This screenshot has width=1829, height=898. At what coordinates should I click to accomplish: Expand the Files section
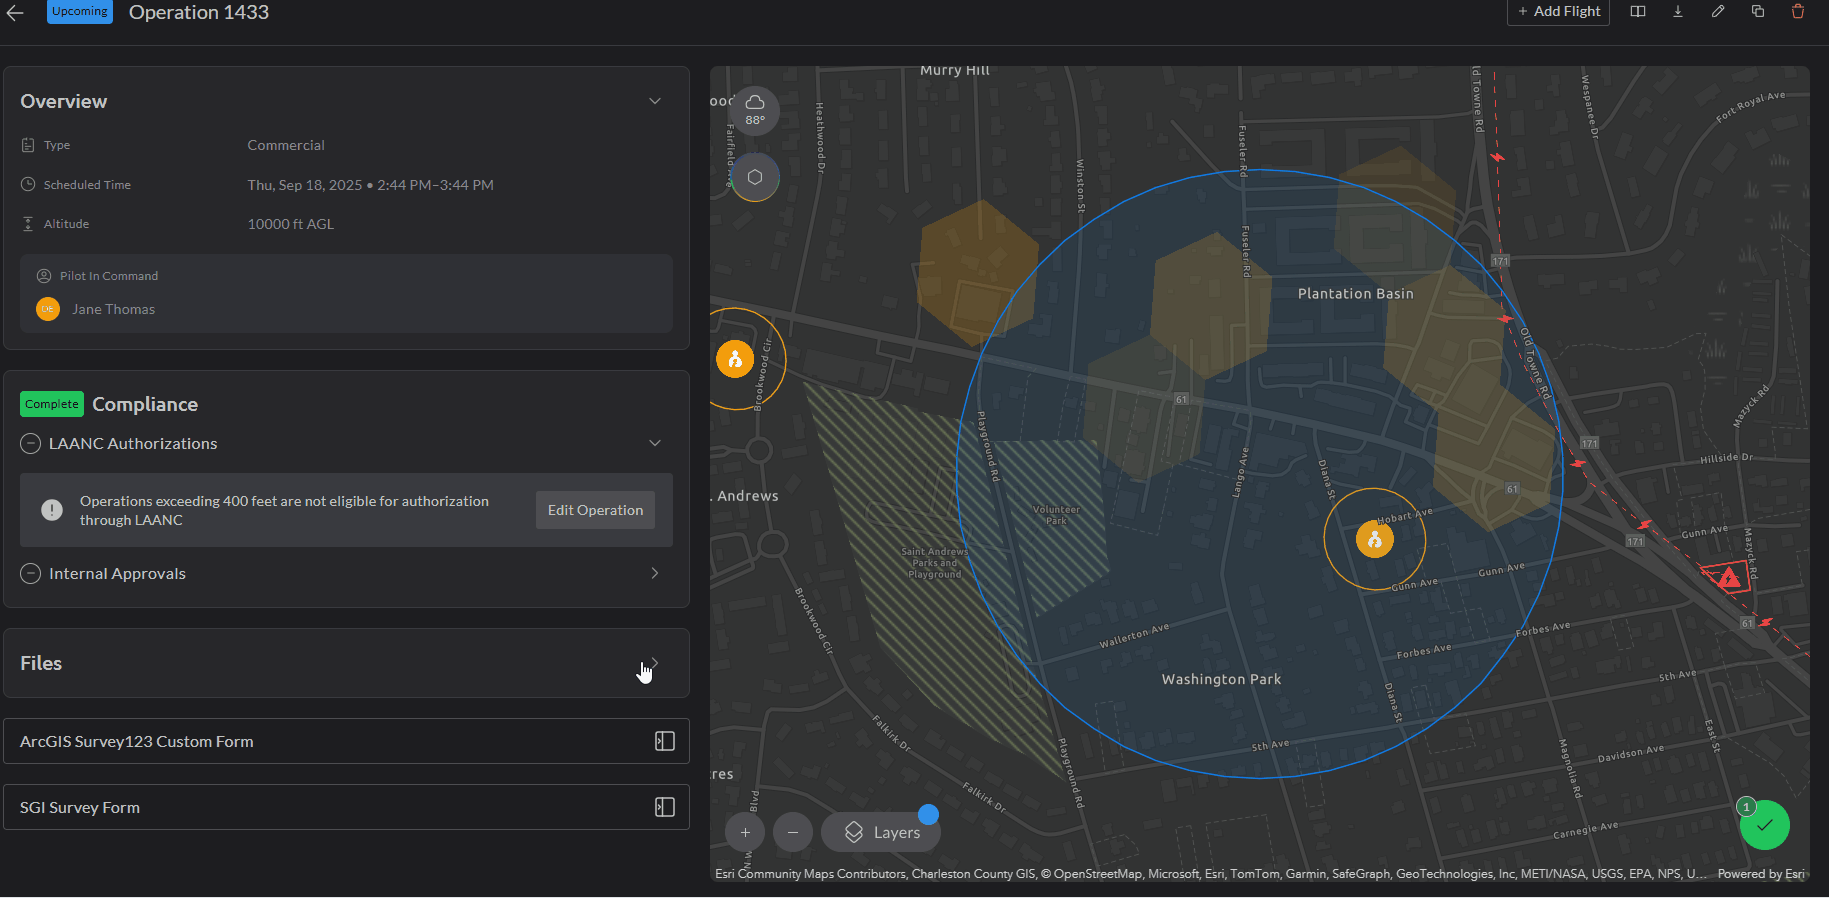(655, 663)
